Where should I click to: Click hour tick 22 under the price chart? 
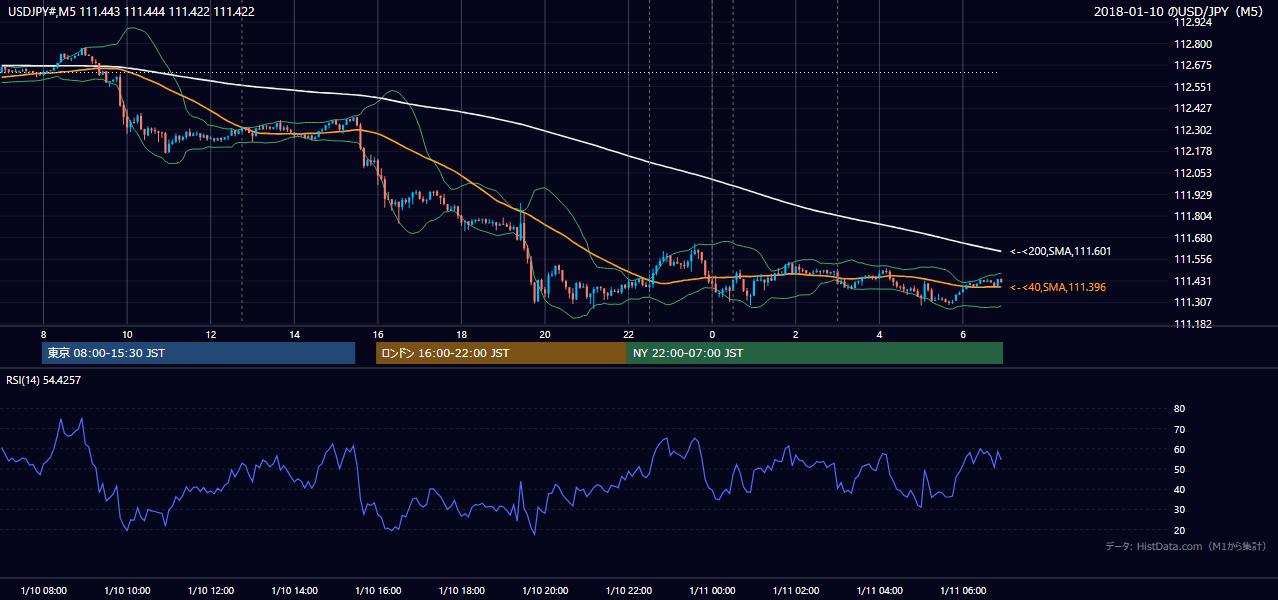point(628,334)
